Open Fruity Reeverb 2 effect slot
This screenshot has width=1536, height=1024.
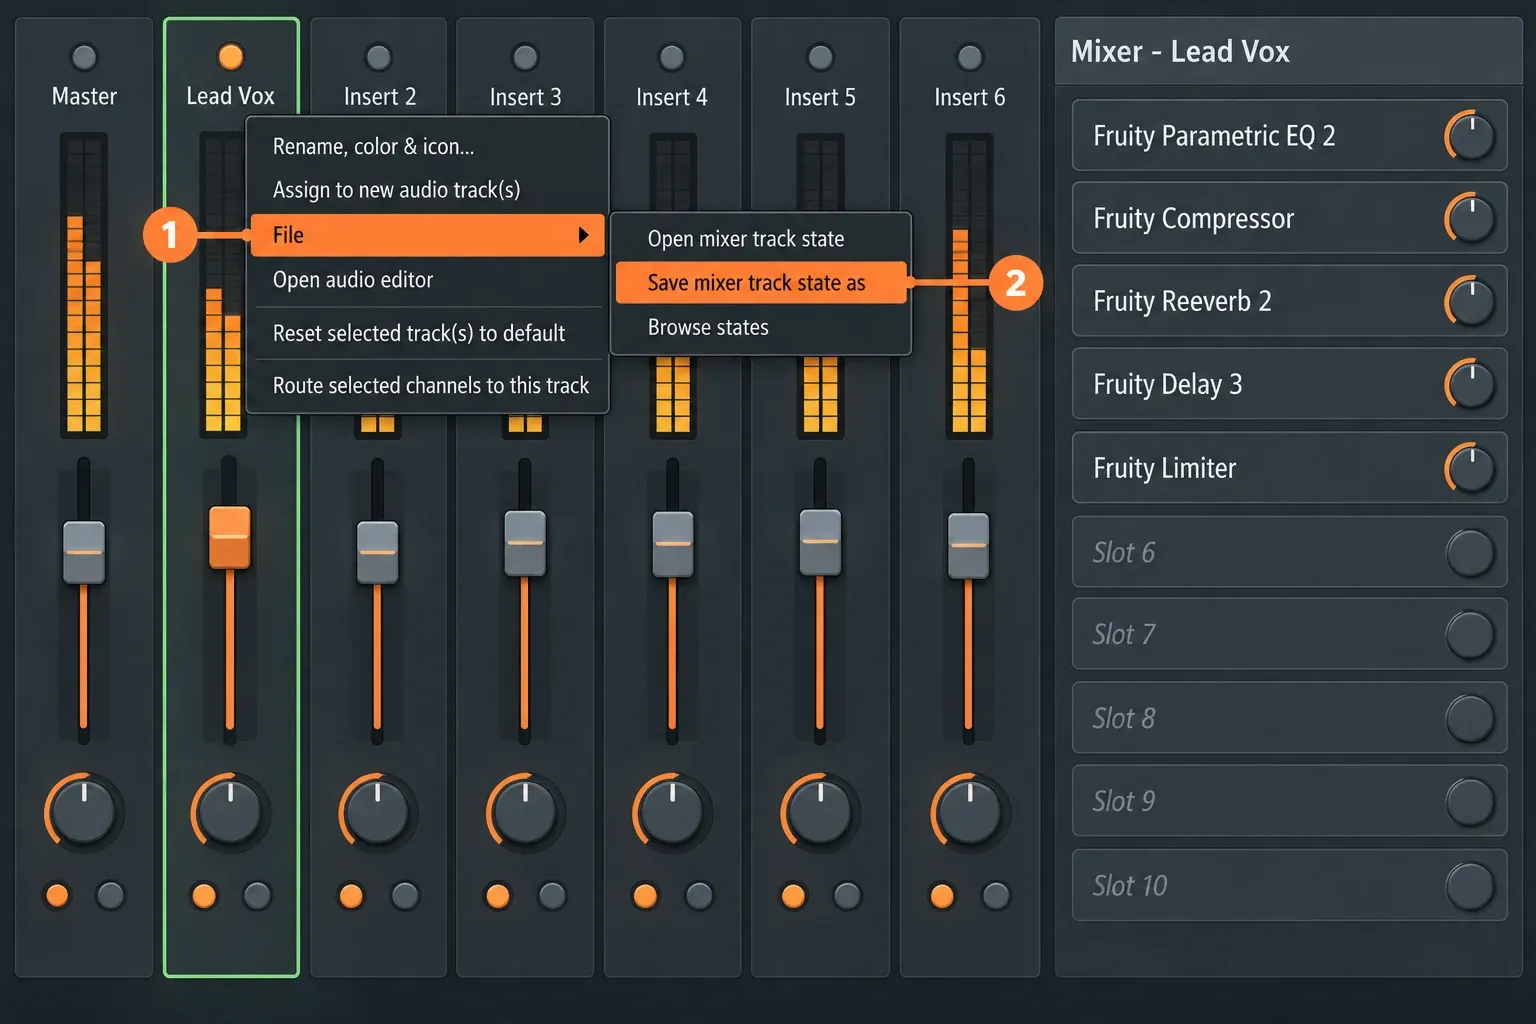pos(1289,301)
